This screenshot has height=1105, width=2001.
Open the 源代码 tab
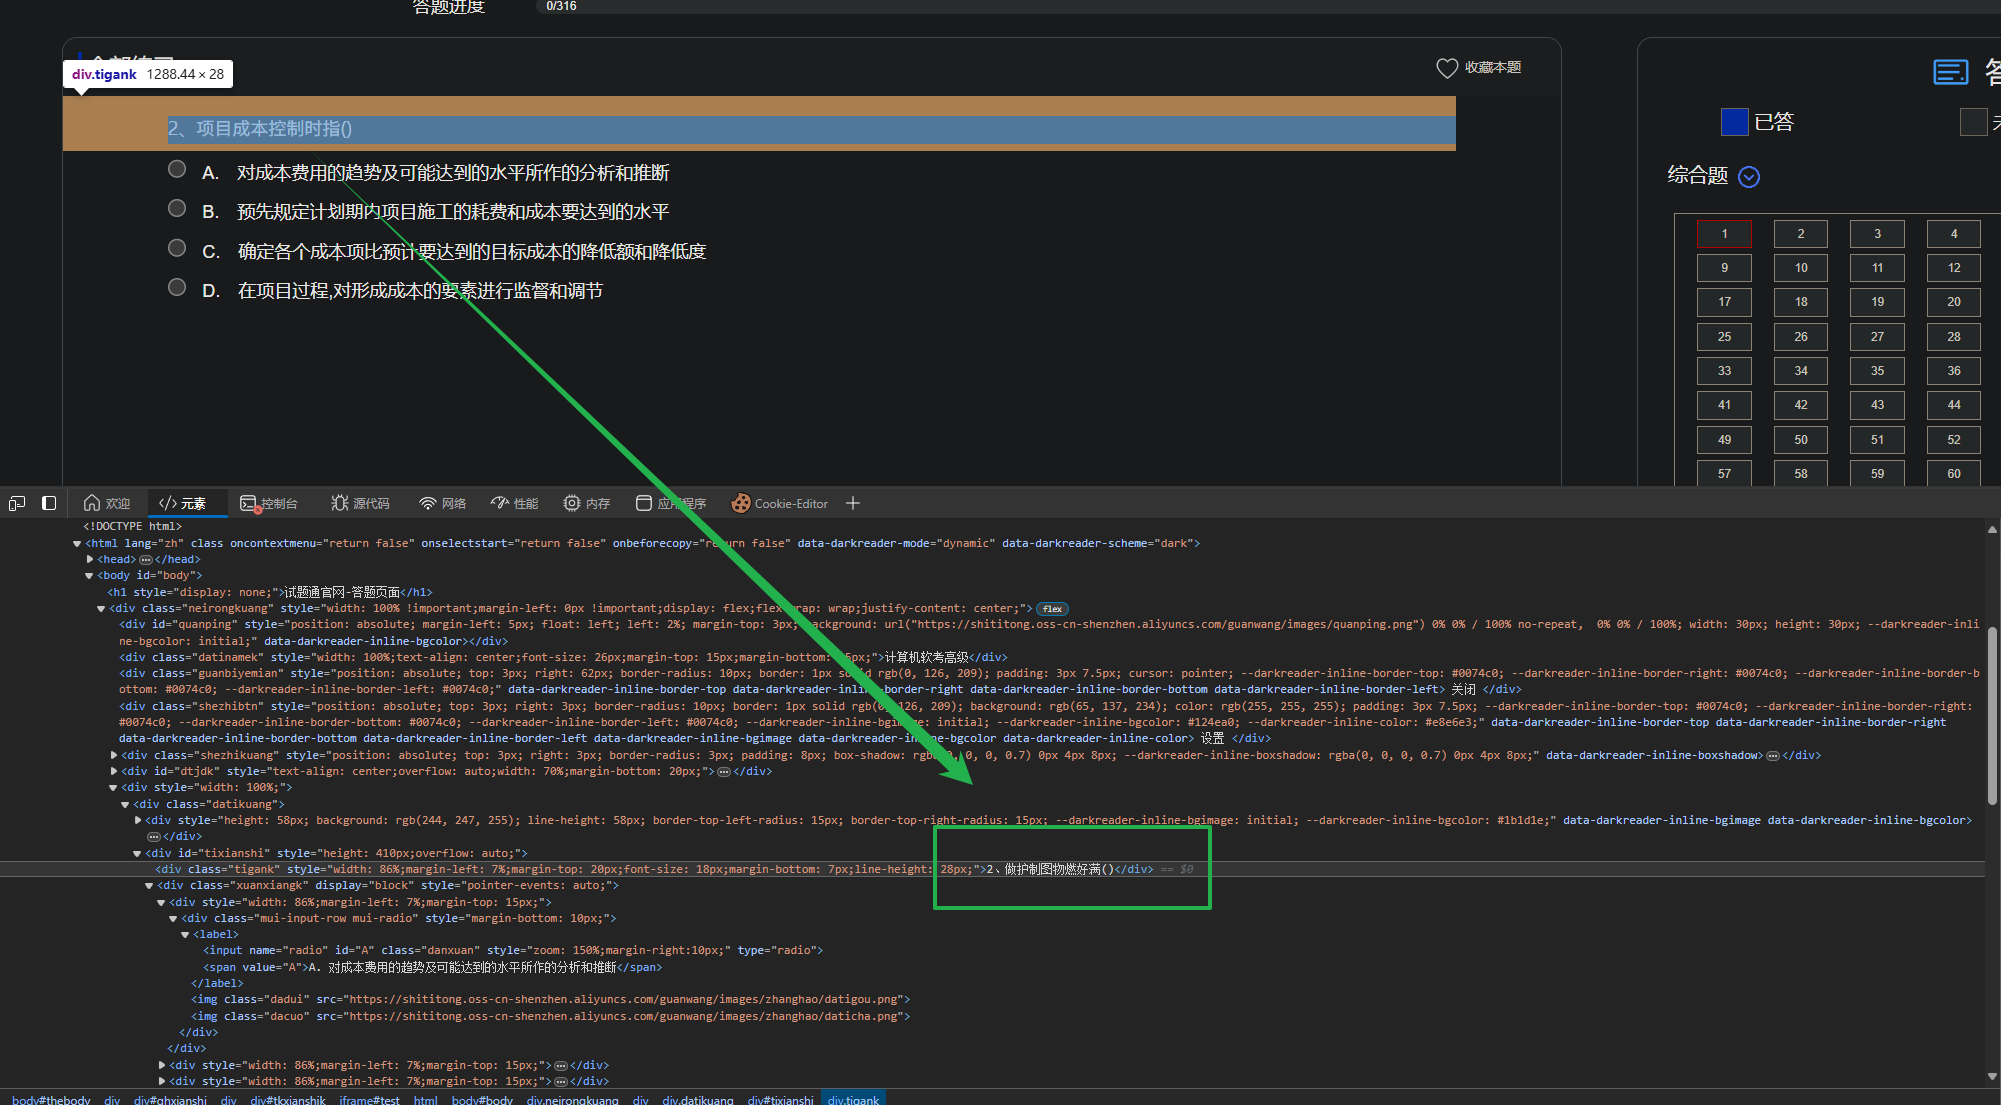[x=360, y=503]
